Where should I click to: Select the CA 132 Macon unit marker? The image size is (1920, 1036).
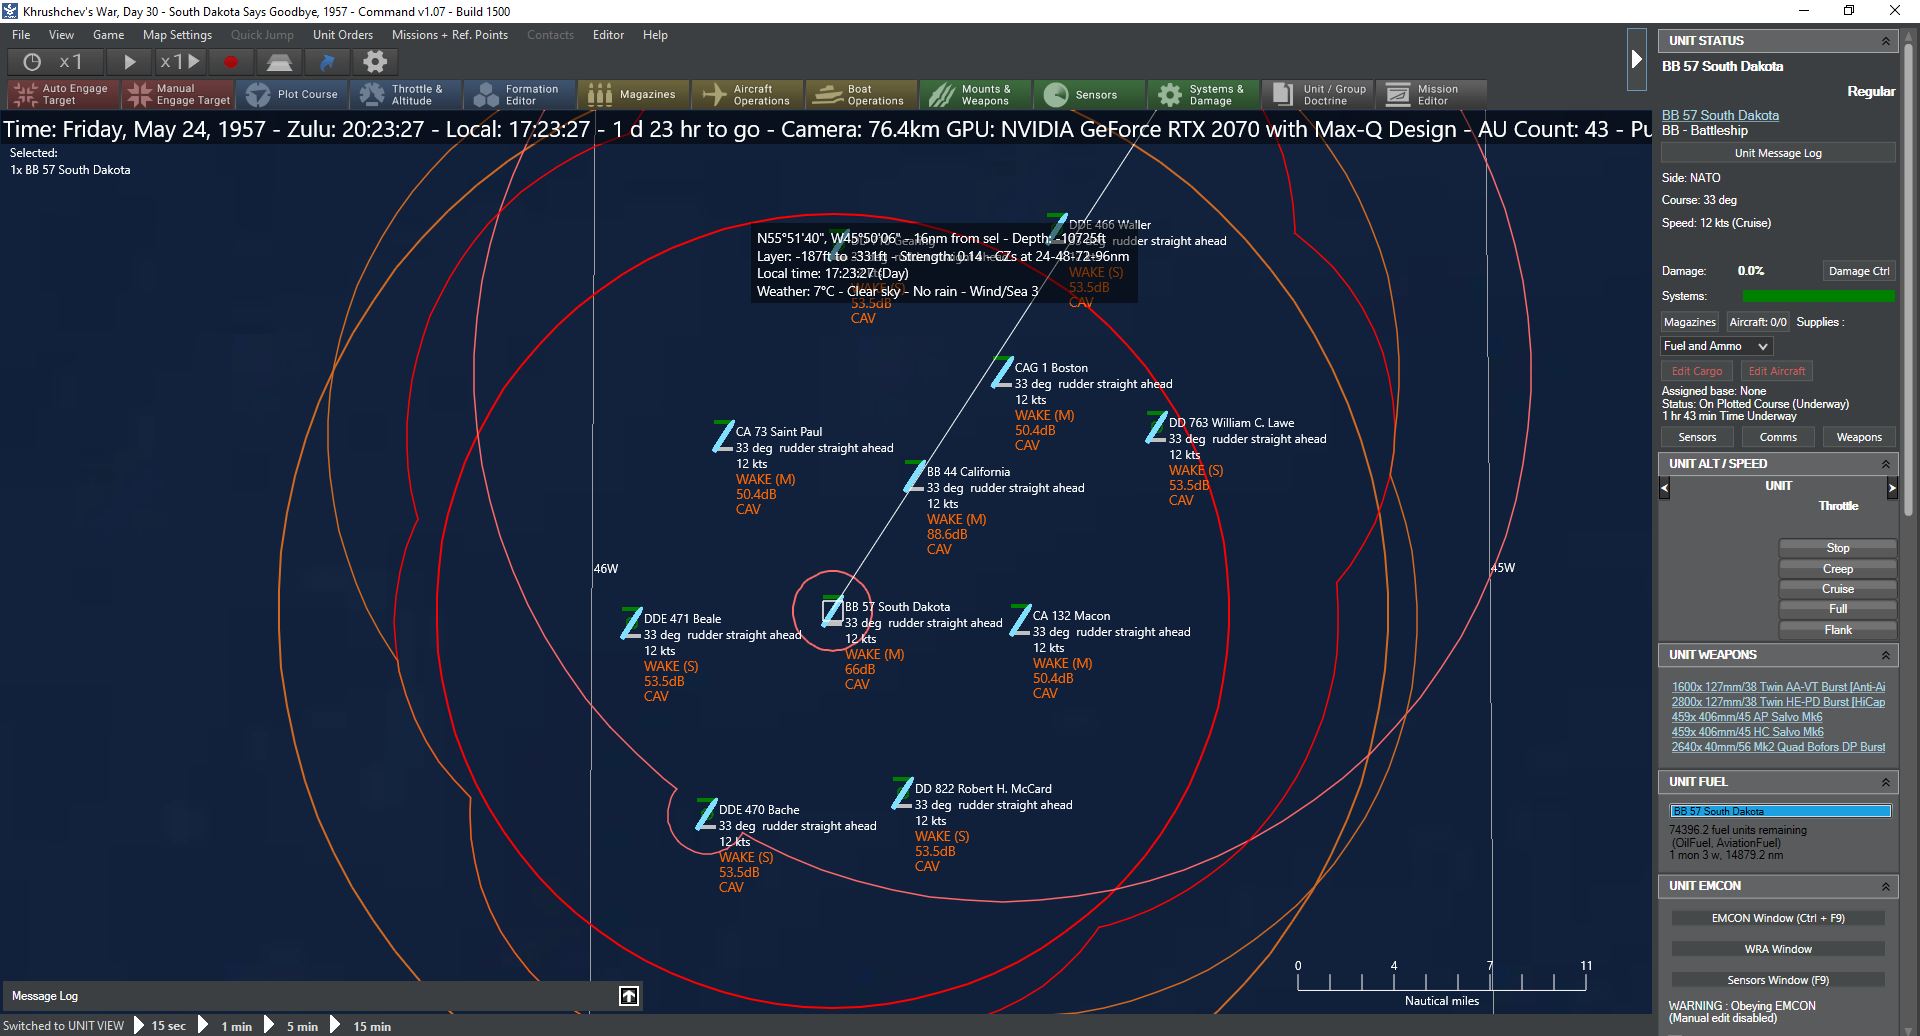tap(1020, 620)
